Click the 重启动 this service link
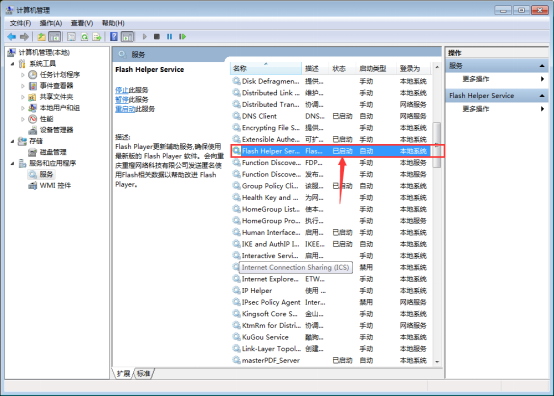The height and width of the screenshot is (396, 554). 125,109
